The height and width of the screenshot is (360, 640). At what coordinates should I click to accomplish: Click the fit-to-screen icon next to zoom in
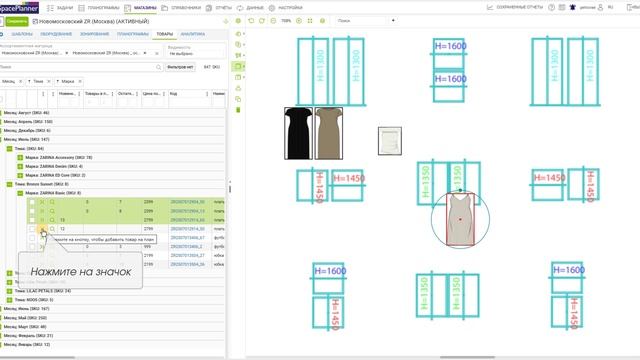(310, 20)
